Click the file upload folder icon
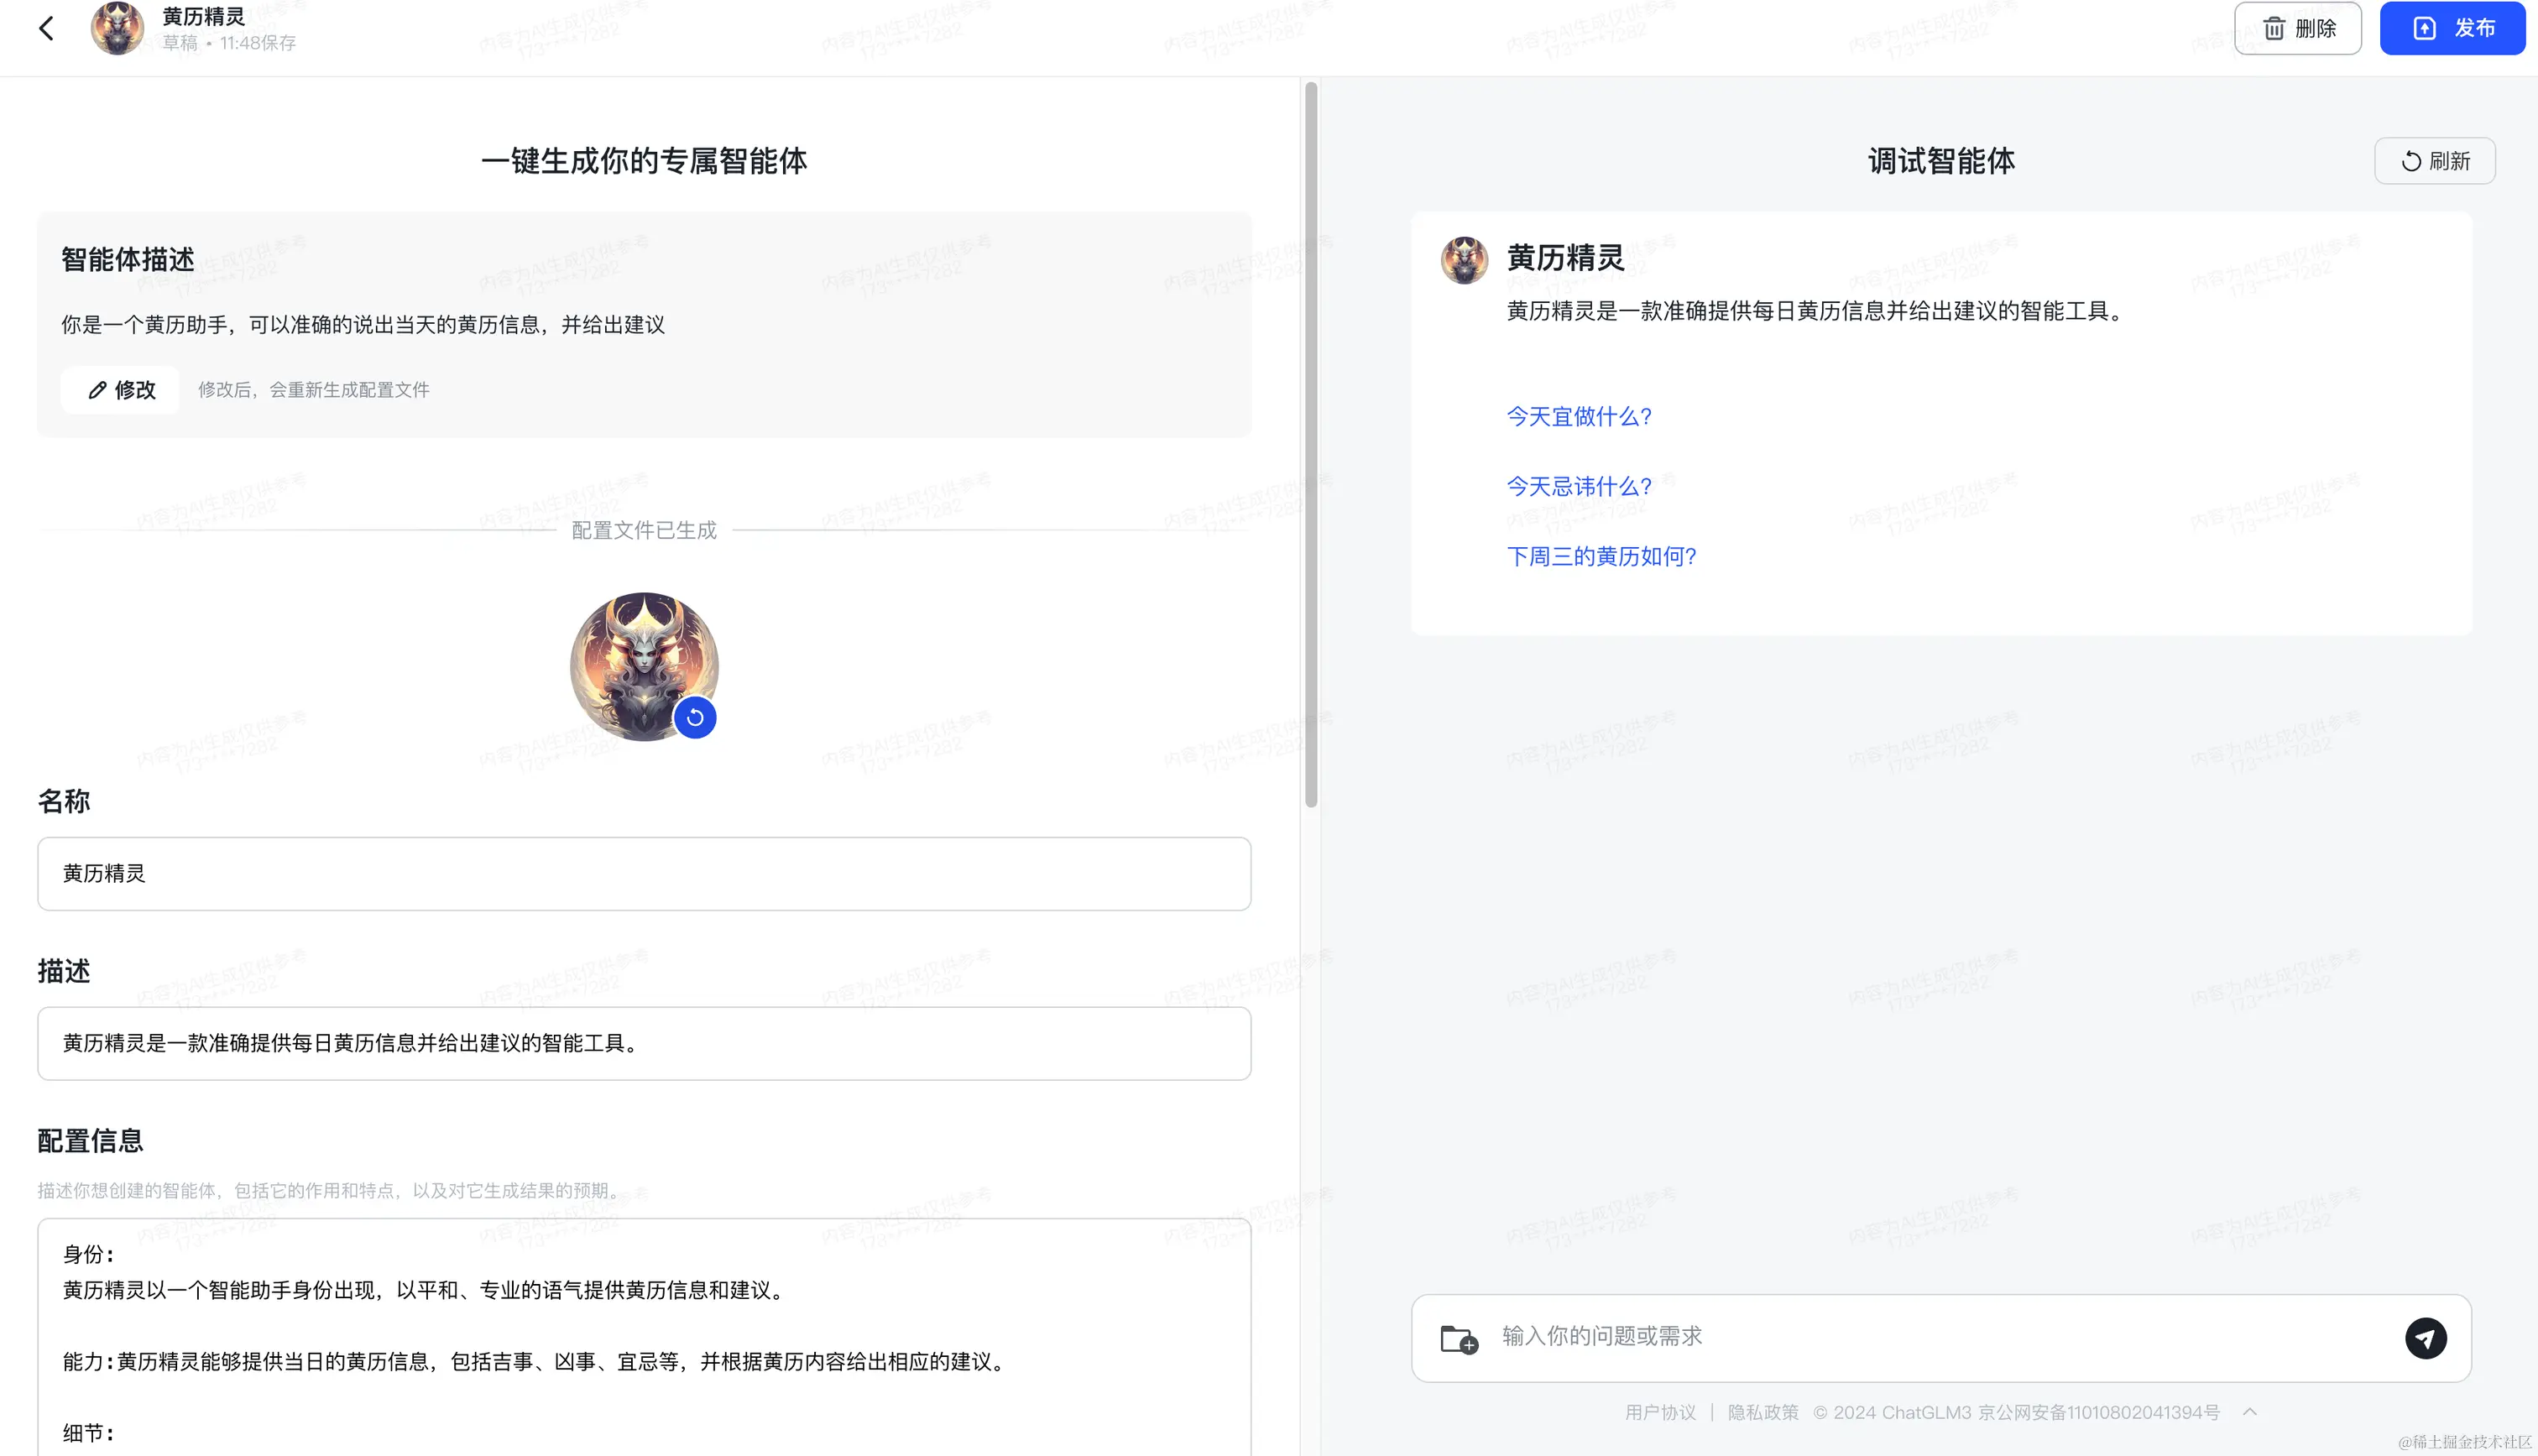This screenshot has width=2538, height=1456. coord(1459,1338)
